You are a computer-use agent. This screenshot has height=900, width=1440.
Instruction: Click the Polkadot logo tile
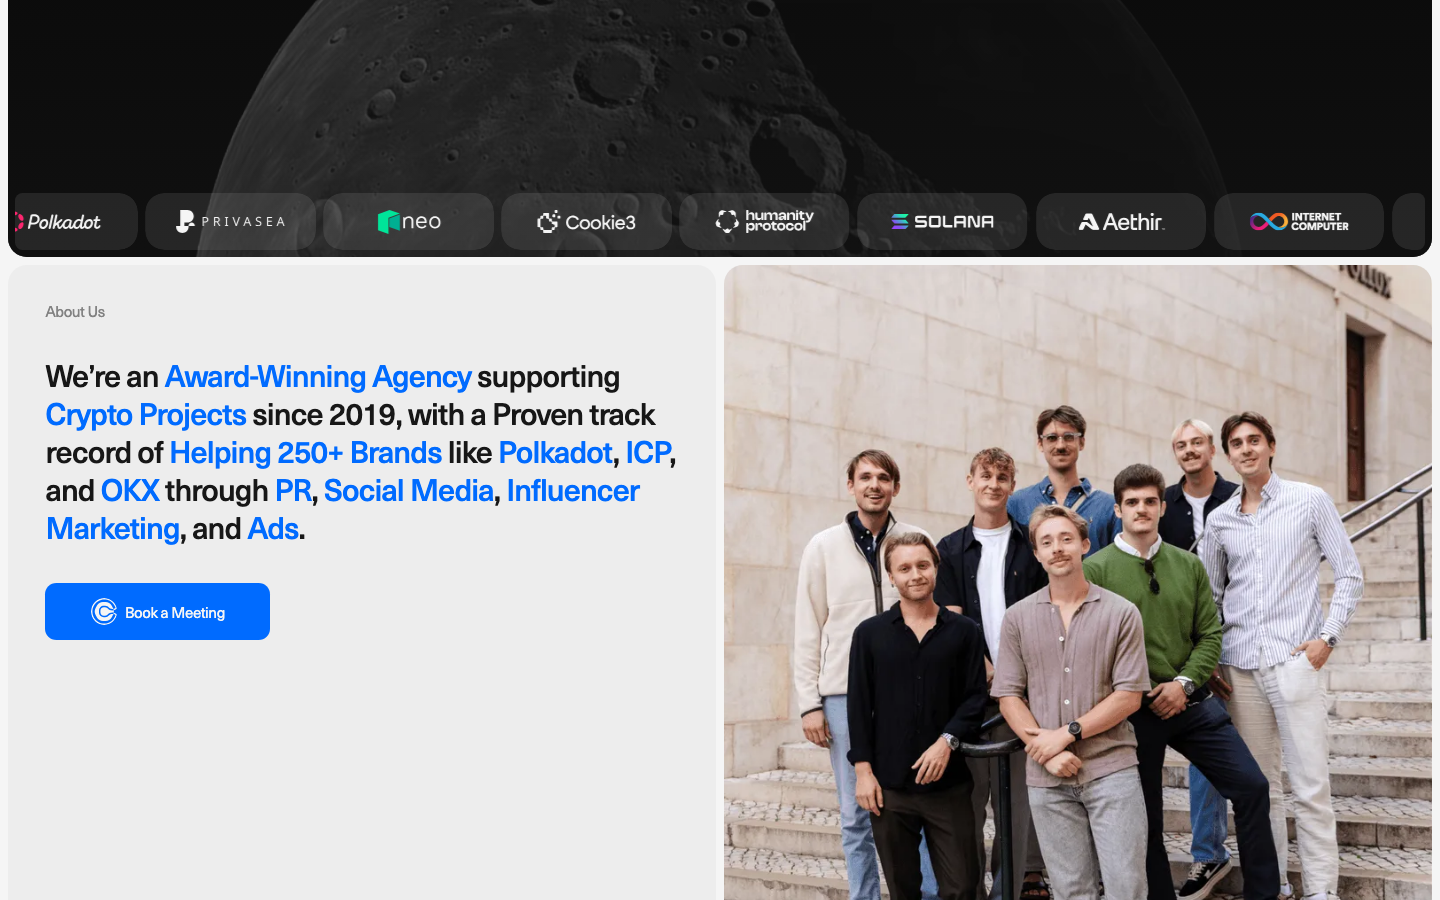point(72,221)
